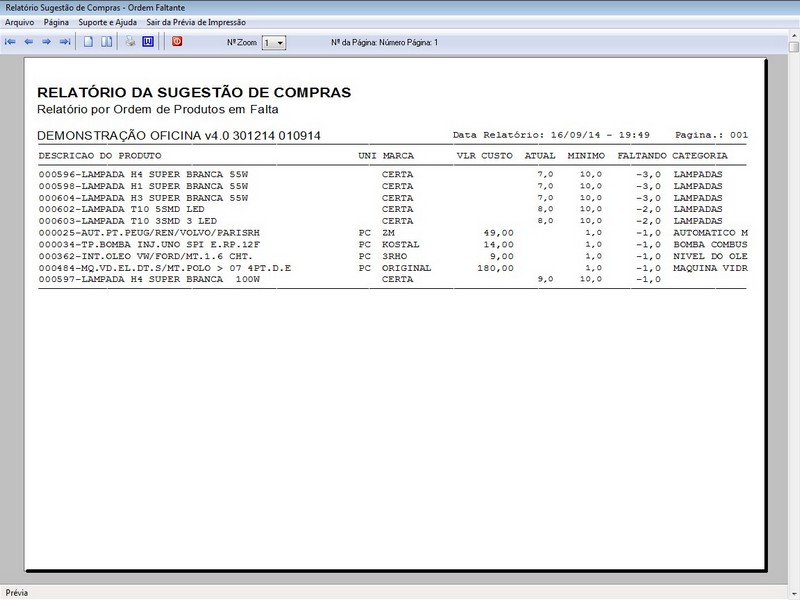The width and height of the screenshot is (800, 600).
Task: Jump to the last page arrow icon
Action: point(65,42)
